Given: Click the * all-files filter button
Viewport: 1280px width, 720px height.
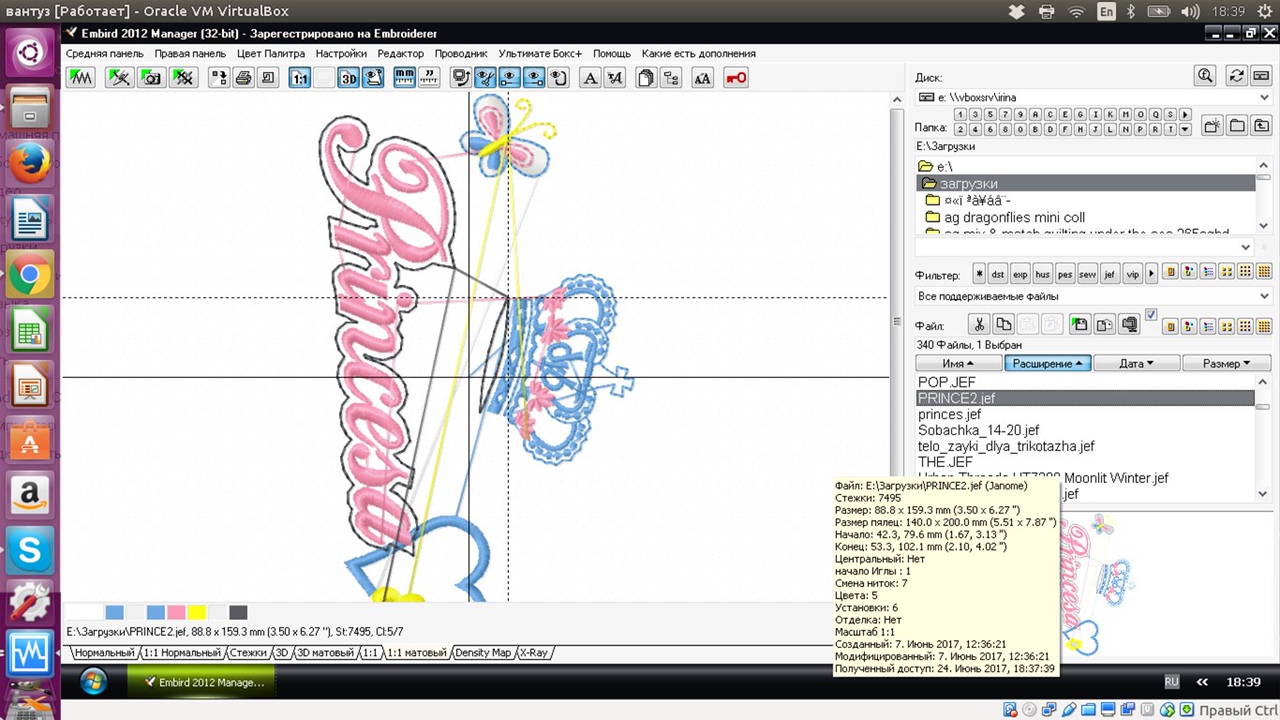Looking at the screenshot, I should (979, 274).
